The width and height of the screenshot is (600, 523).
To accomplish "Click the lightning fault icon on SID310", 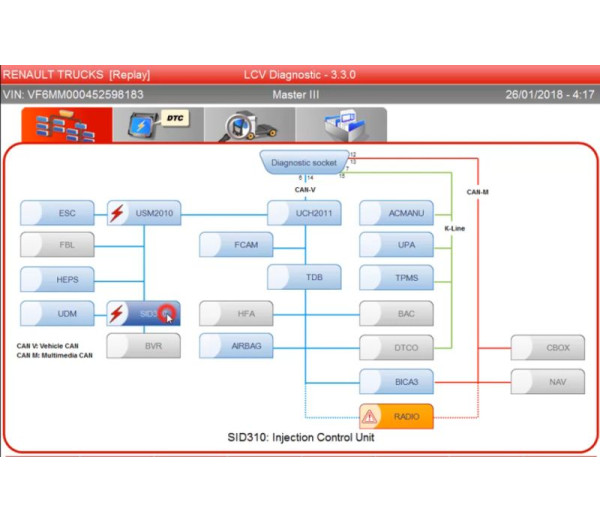I will click(118, 314).
